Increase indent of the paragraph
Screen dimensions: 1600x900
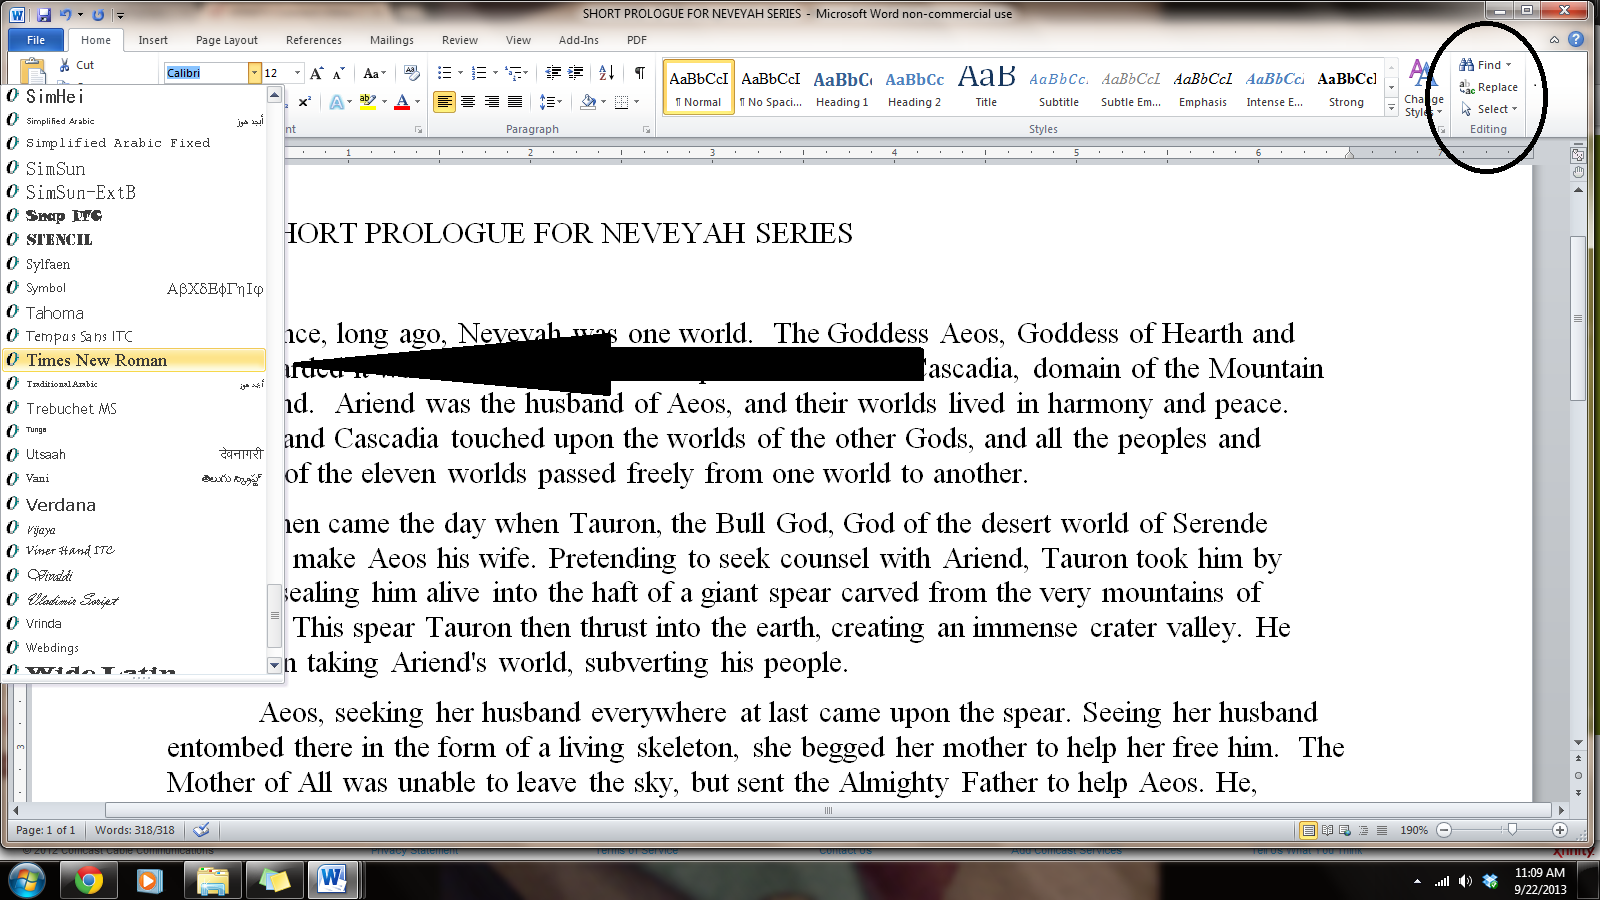576,73
